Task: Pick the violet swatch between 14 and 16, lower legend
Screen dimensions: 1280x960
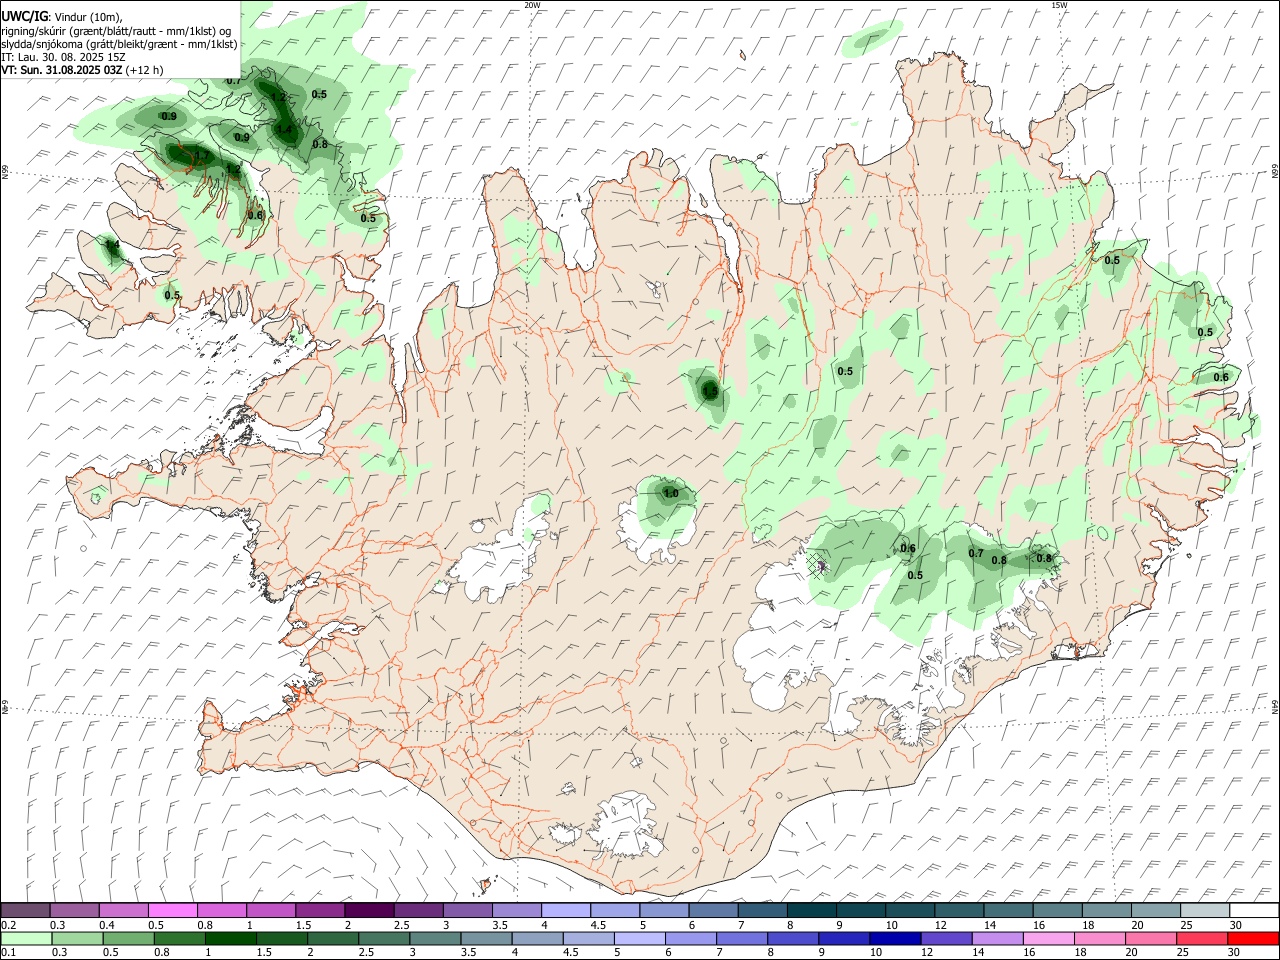Action: click(x=998, y=938)
